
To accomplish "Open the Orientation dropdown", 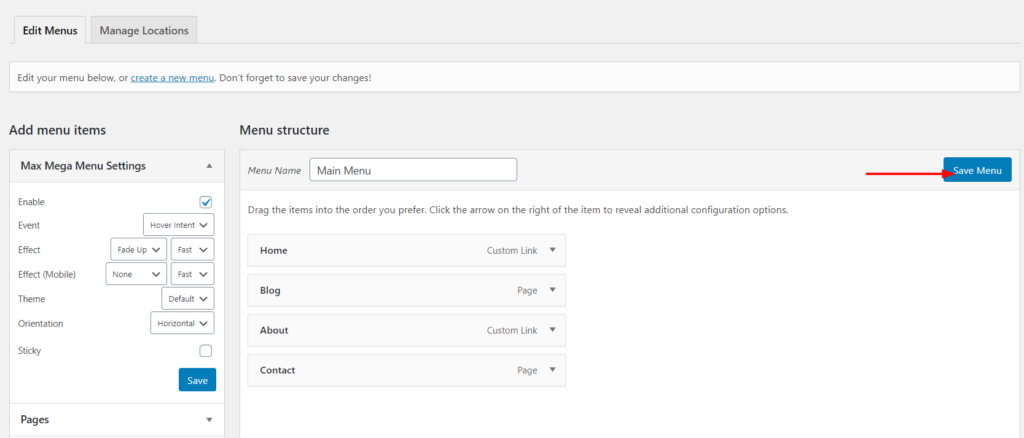I will 183,323.
